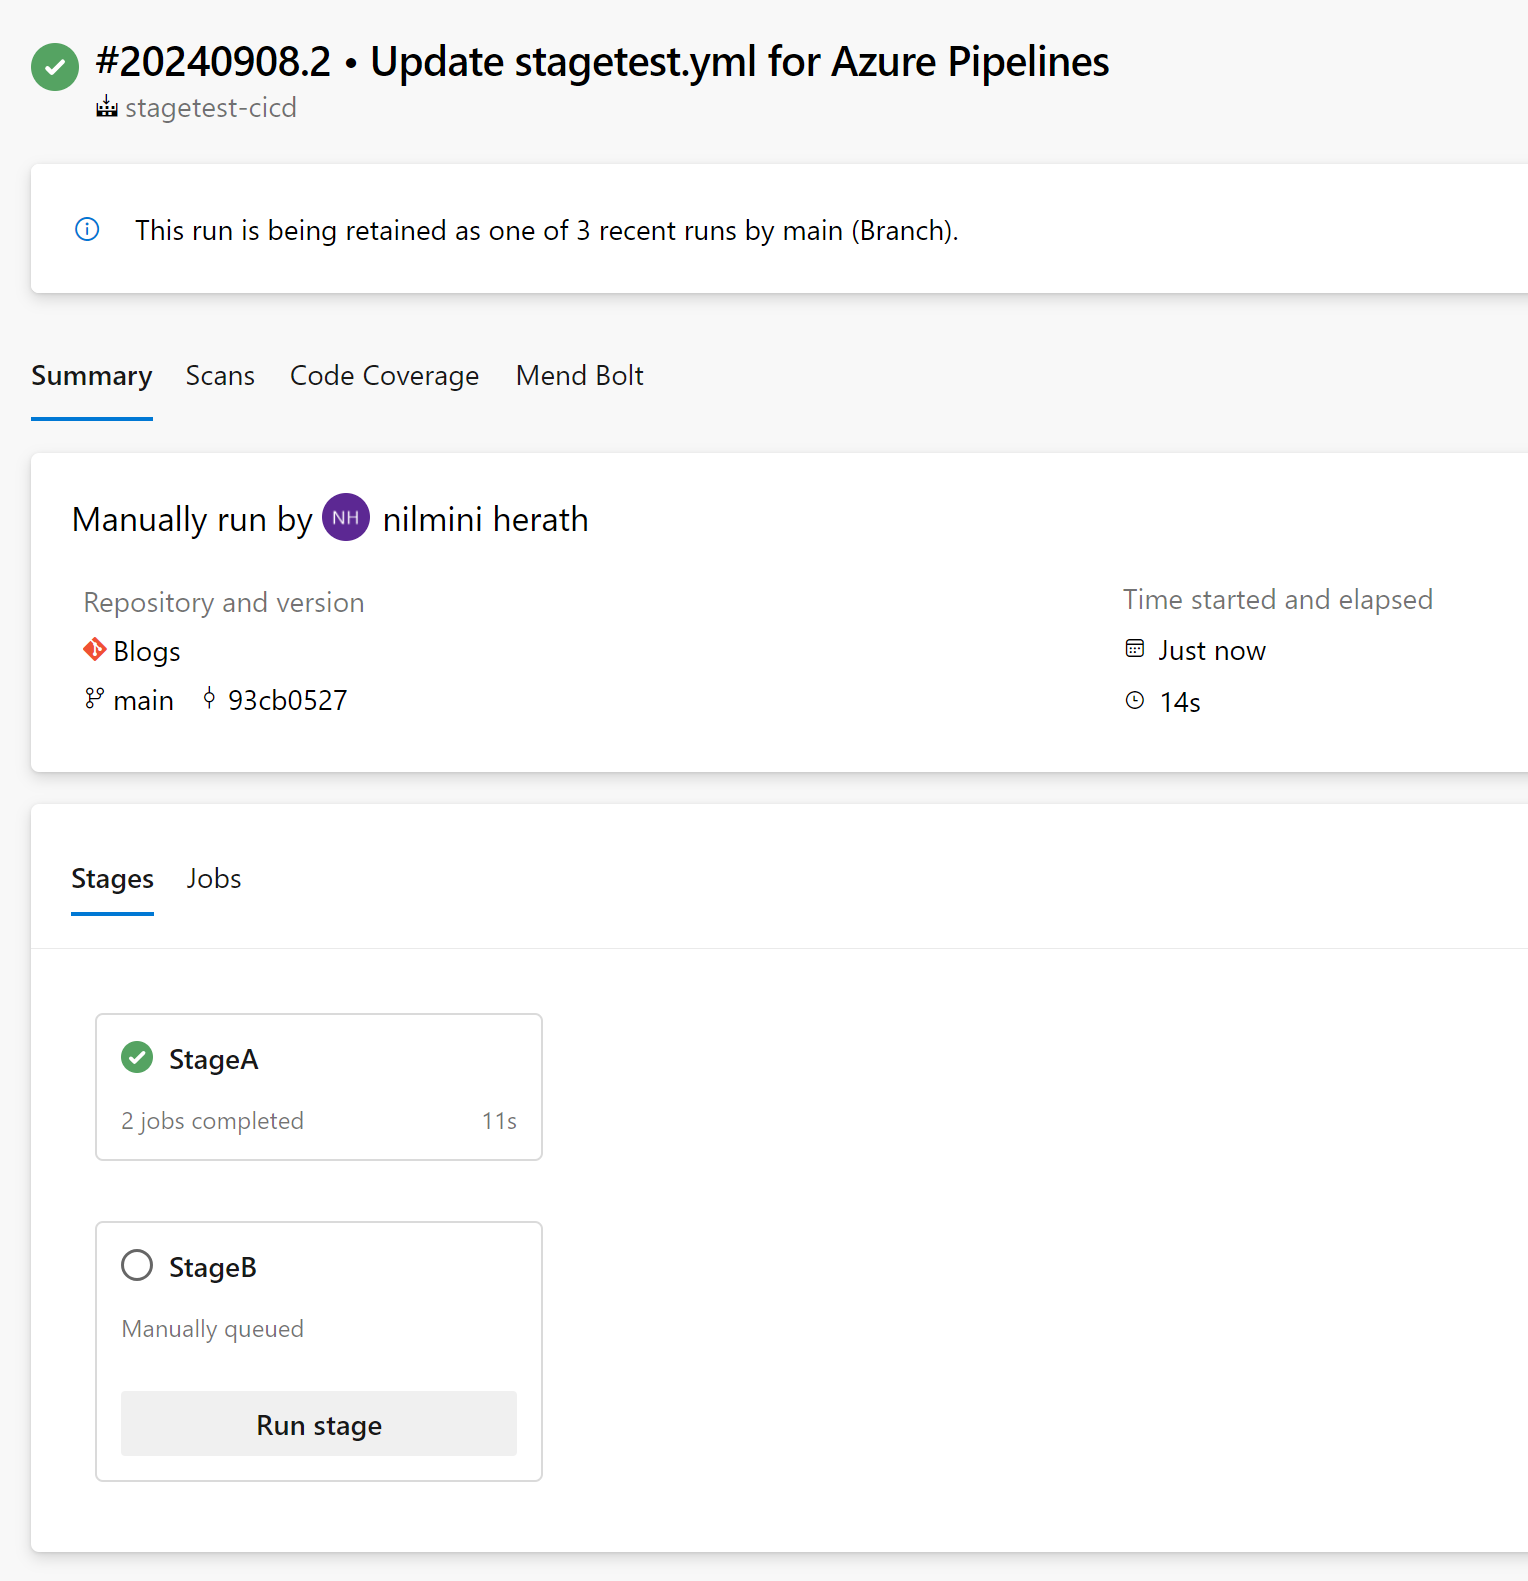Click the branch icon next to main
1528x1581 pixels.
pyautogui.click(x=94, y=699)
